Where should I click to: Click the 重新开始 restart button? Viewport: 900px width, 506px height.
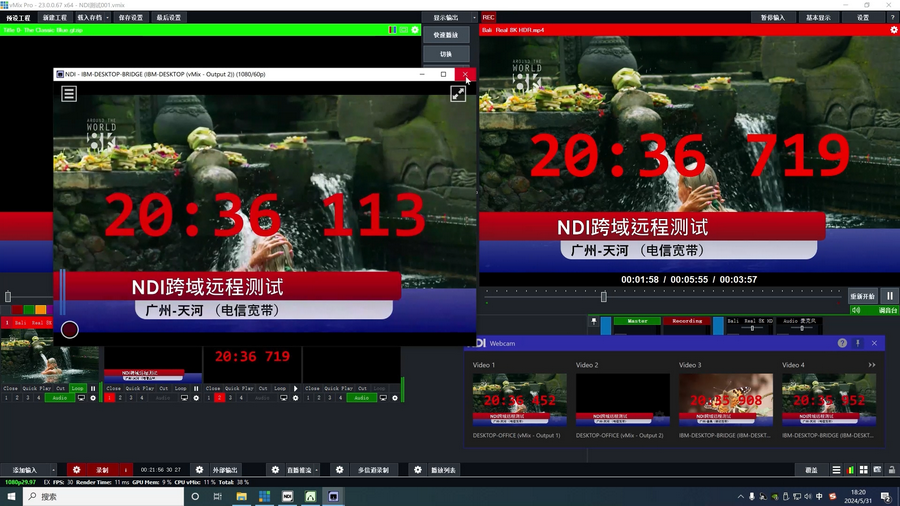(862, 296)
